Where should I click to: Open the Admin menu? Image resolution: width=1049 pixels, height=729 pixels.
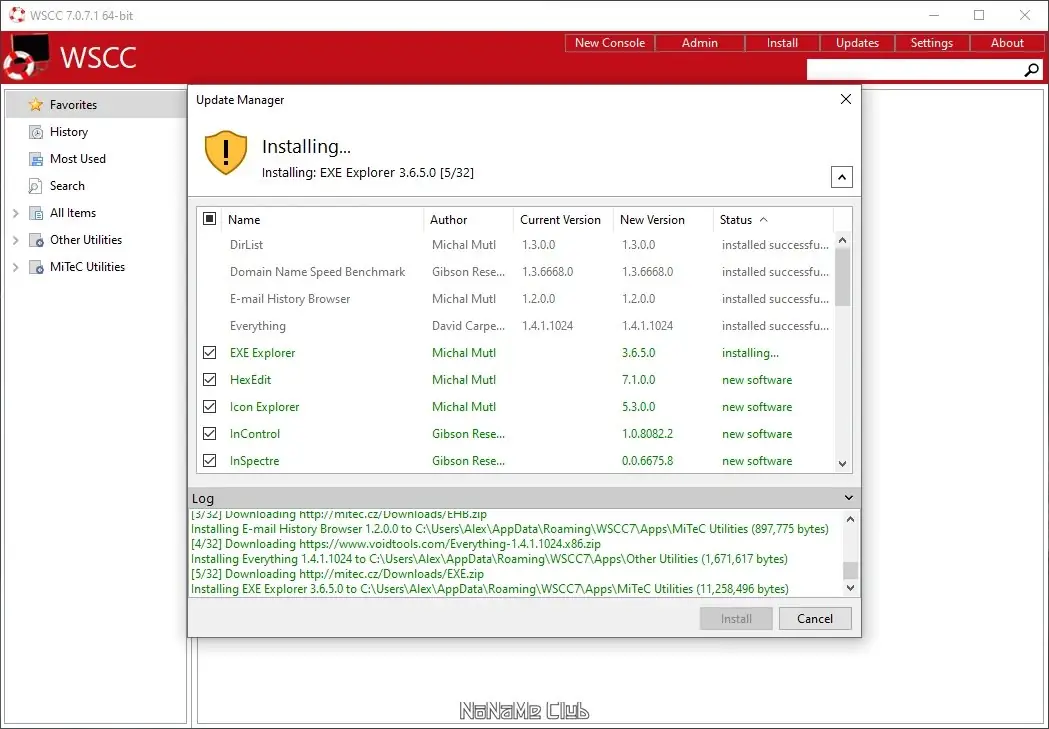(x=700, y=43)
